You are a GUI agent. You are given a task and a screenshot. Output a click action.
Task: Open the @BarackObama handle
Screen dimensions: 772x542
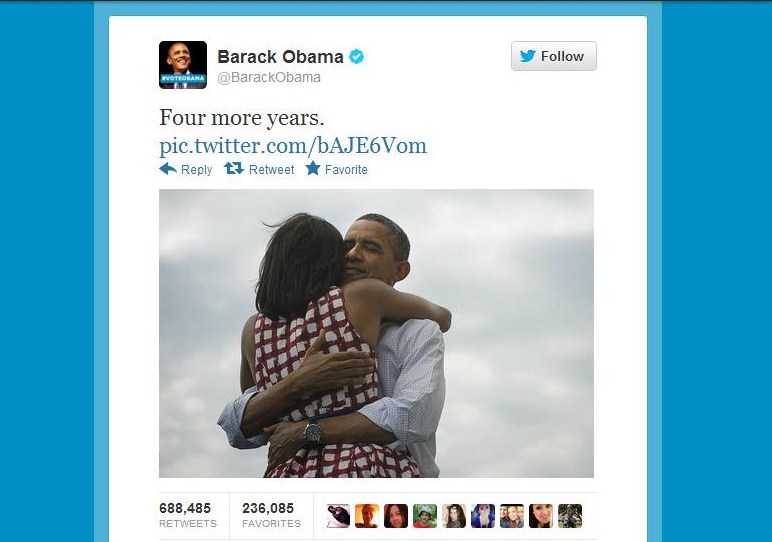pyautogui.click(x=269, y=77)
